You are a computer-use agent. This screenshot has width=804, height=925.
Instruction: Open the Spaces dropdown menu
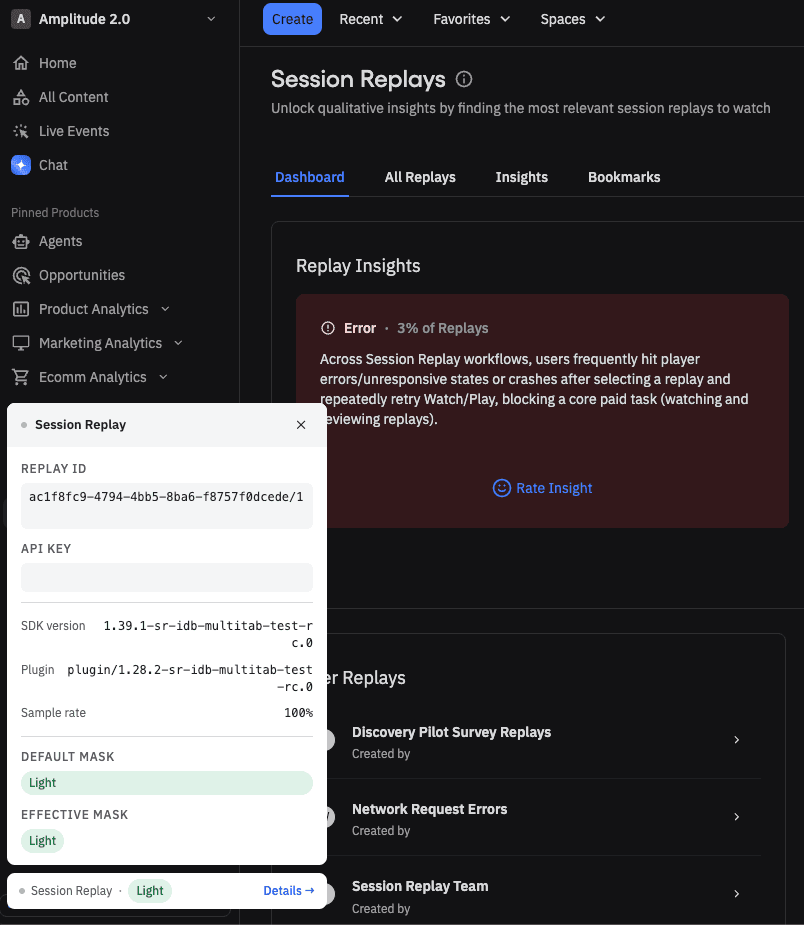573,19
